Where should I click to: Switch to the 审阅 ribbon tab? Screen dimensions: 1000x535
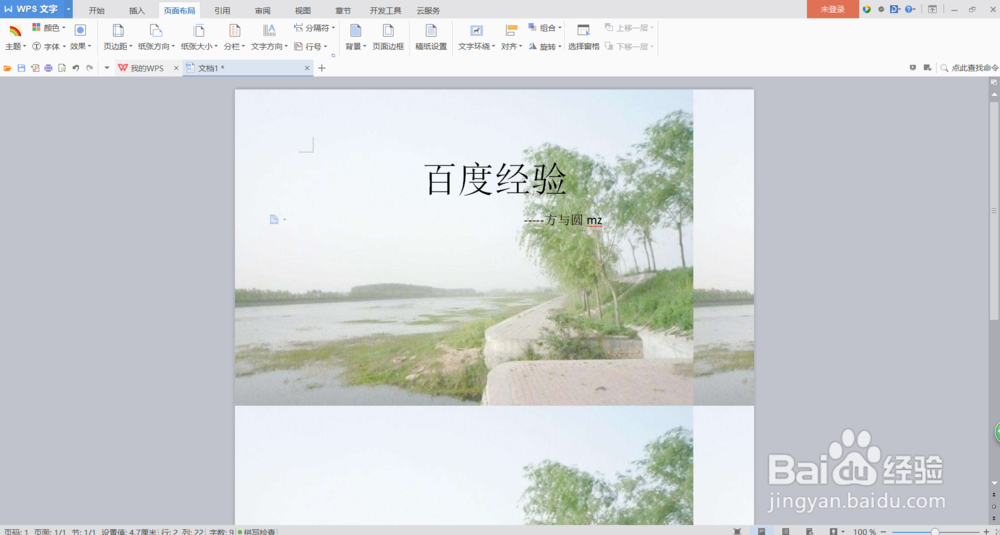[262, 10]
